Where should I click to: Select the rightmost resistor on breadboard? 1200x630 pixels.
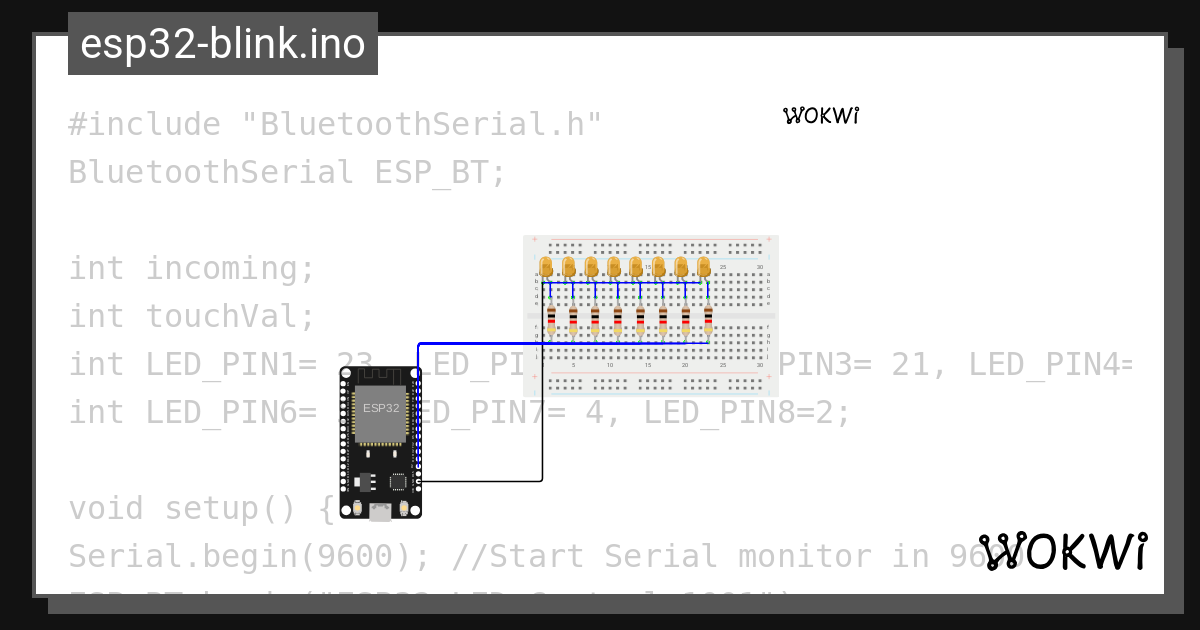708,320
